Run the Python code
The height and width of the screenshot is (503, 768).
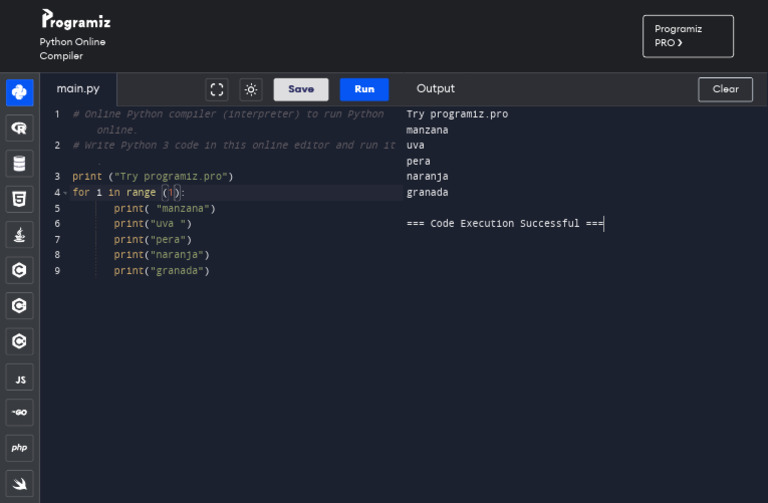click(364, 89)
